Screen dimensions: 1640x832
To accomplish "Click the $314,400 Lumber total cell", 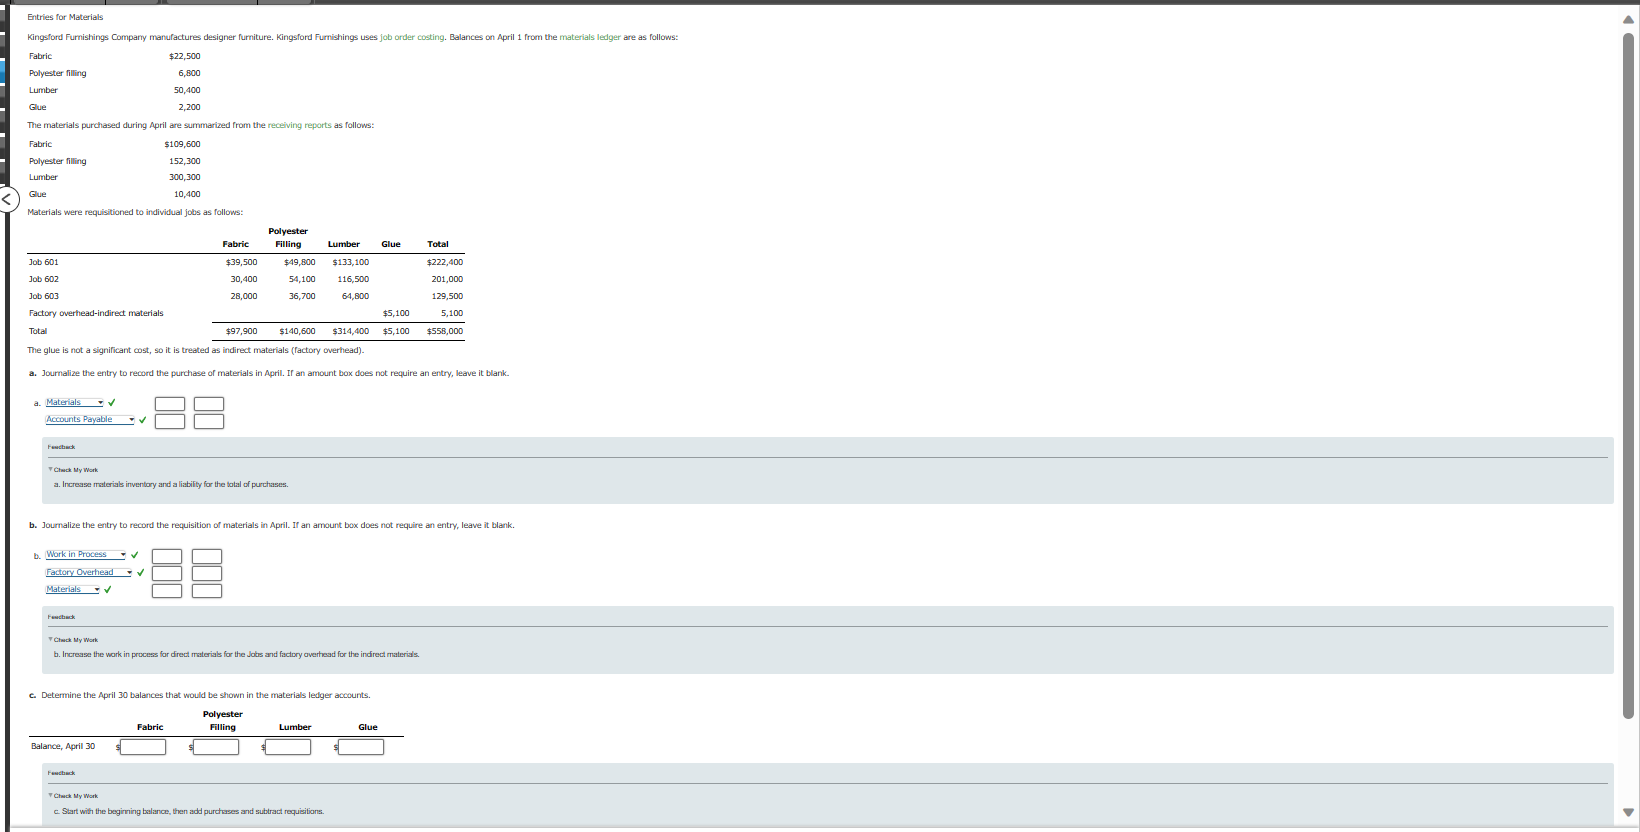I will click(x=351, y=331).
